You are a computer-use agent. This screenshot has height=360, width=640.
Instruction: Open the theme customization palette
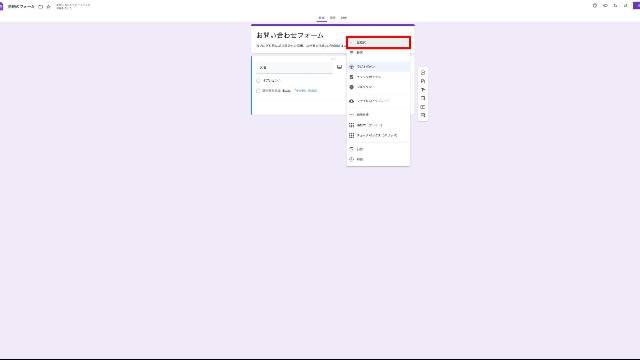[595, 6]
